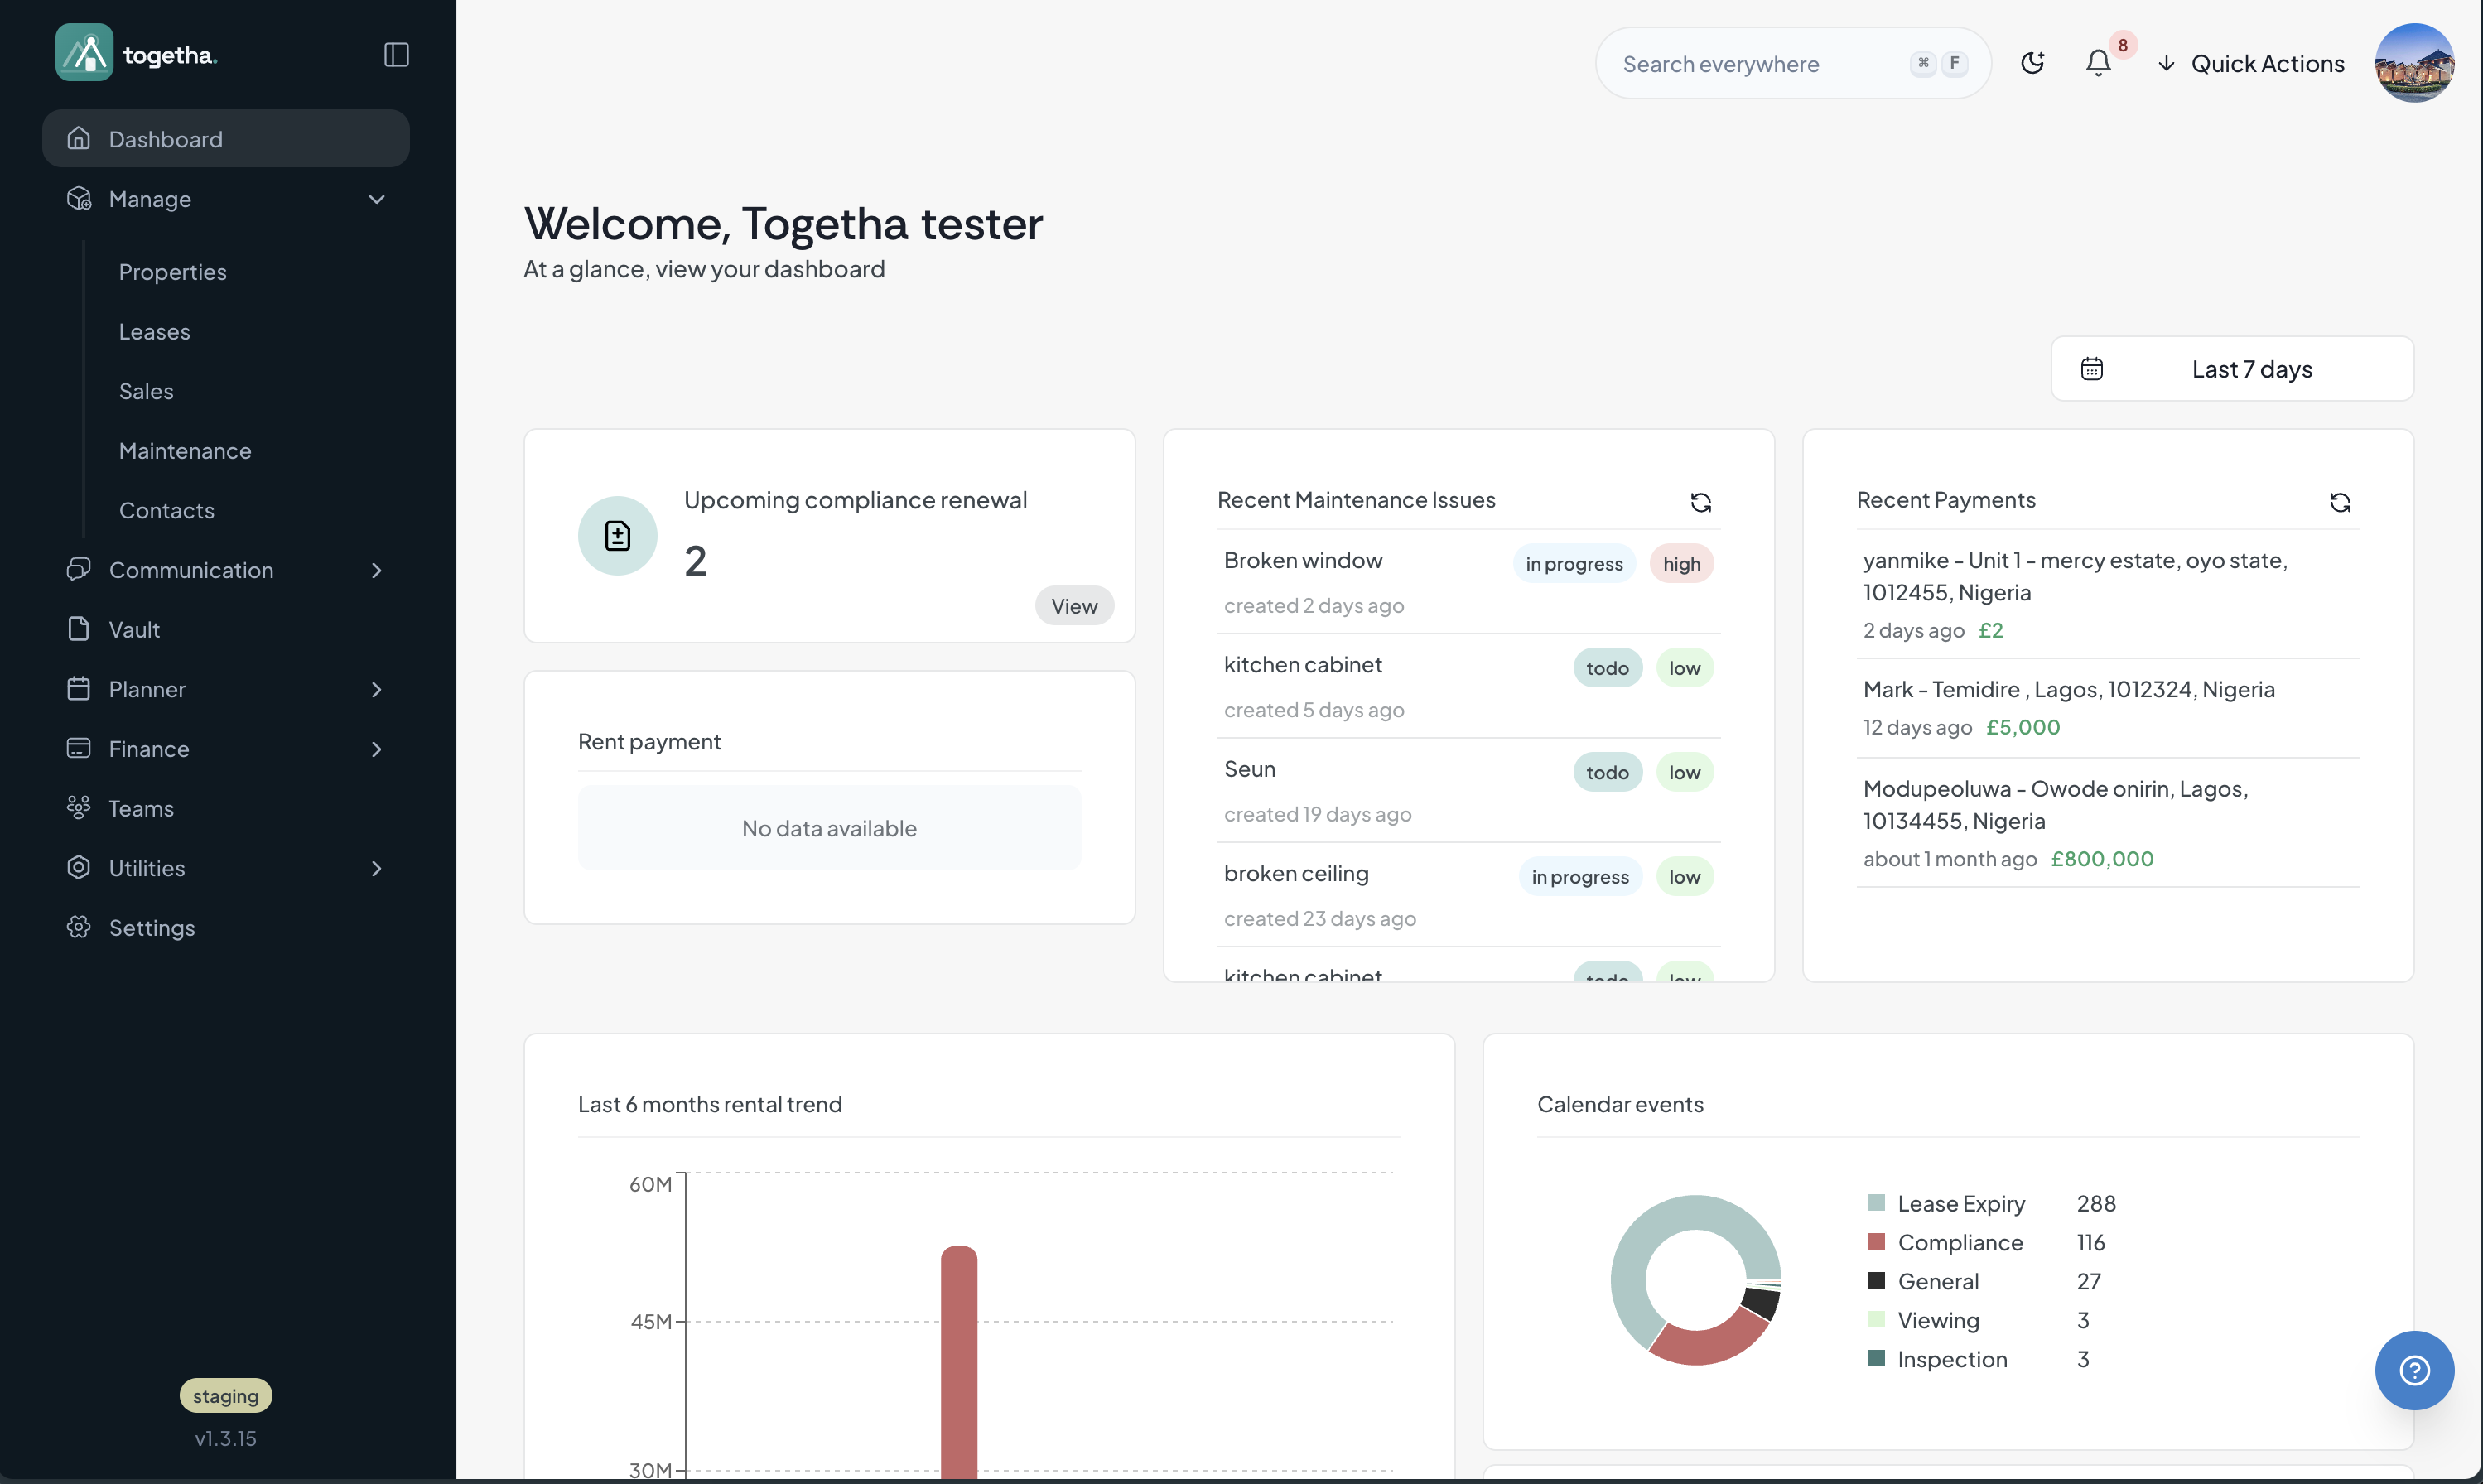Open the user profile avatar
This screenshot has height=1484, width=2483.
[2414, 62]
